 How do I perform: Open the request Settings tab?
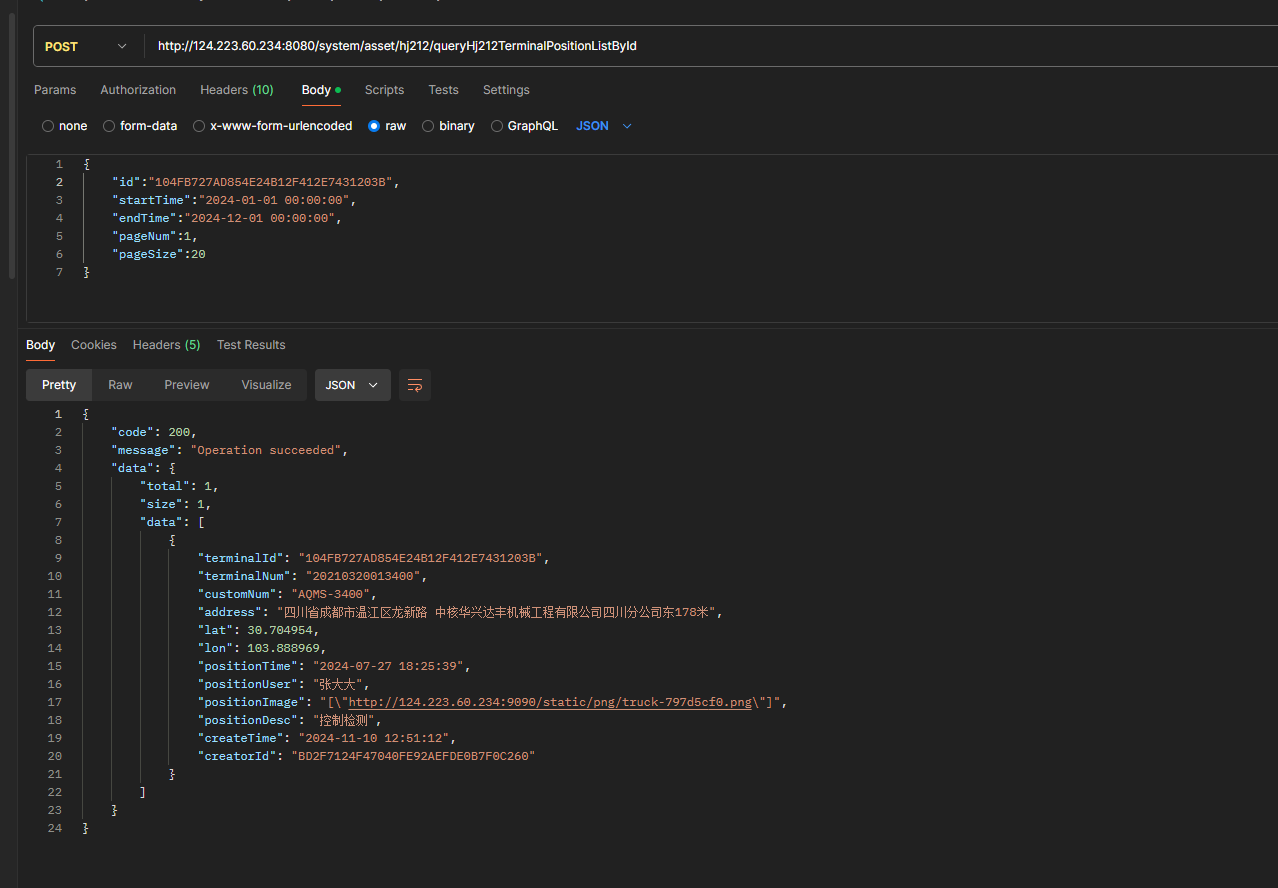coord(506,90)
